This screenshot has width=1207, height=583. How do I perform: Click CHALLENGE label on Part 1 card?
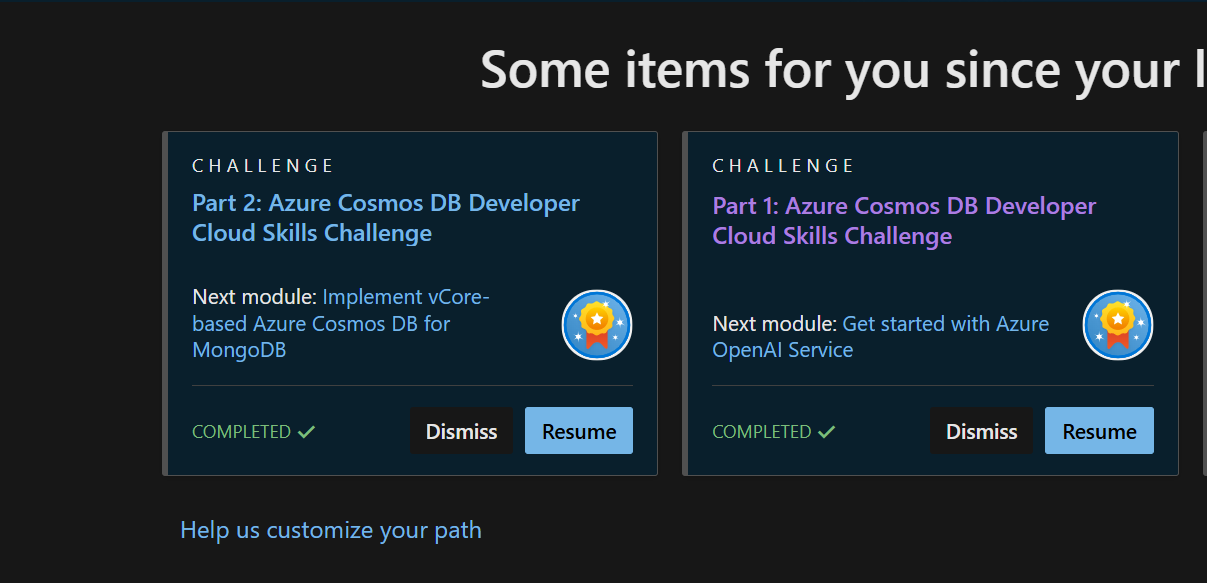click(x=783, y=166)
